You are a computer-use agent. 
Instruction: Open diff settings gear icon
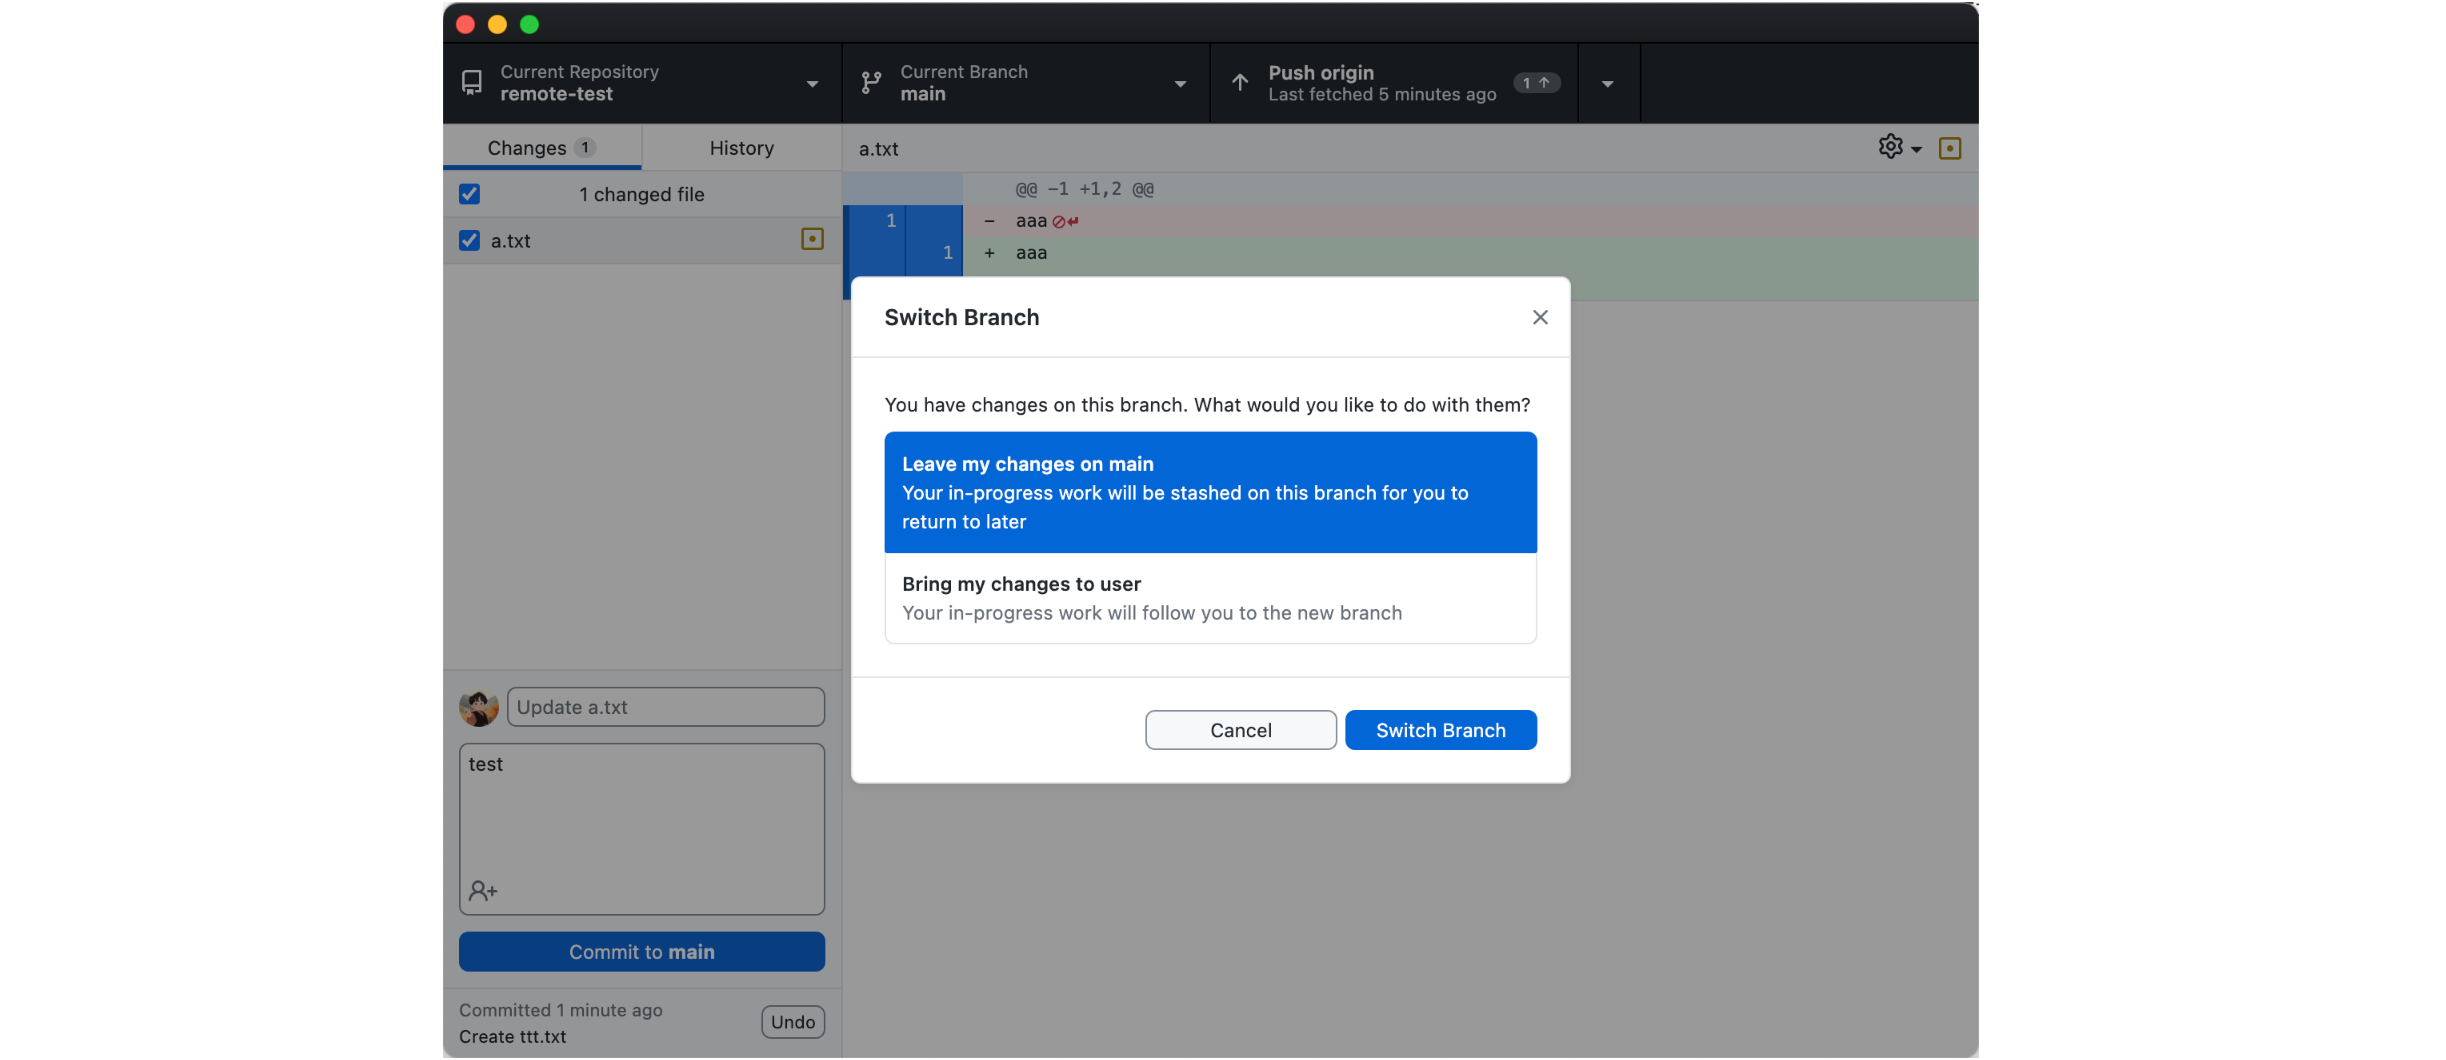point(1890,147)
